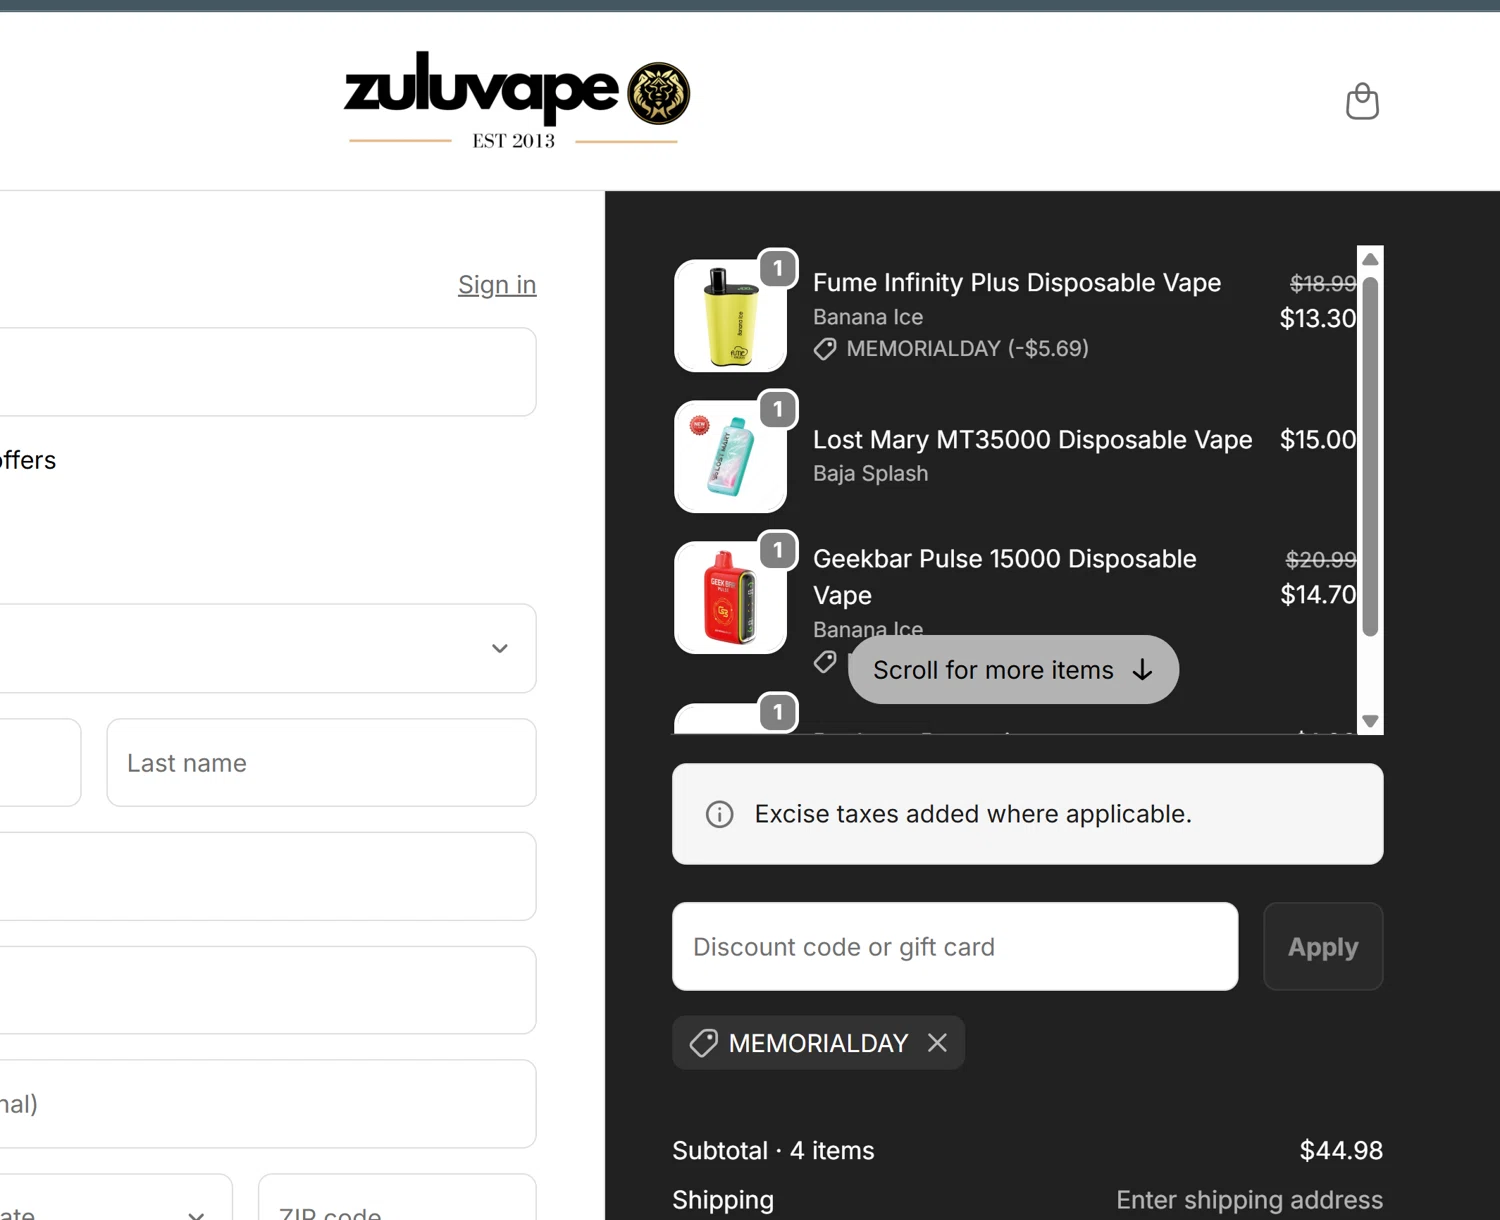This screenshot has width=1500, height=1220.
Task: Click the Geekbar Pulse 15000 Disposable title
Action: pyautogui.click(x=1005, y=577)
